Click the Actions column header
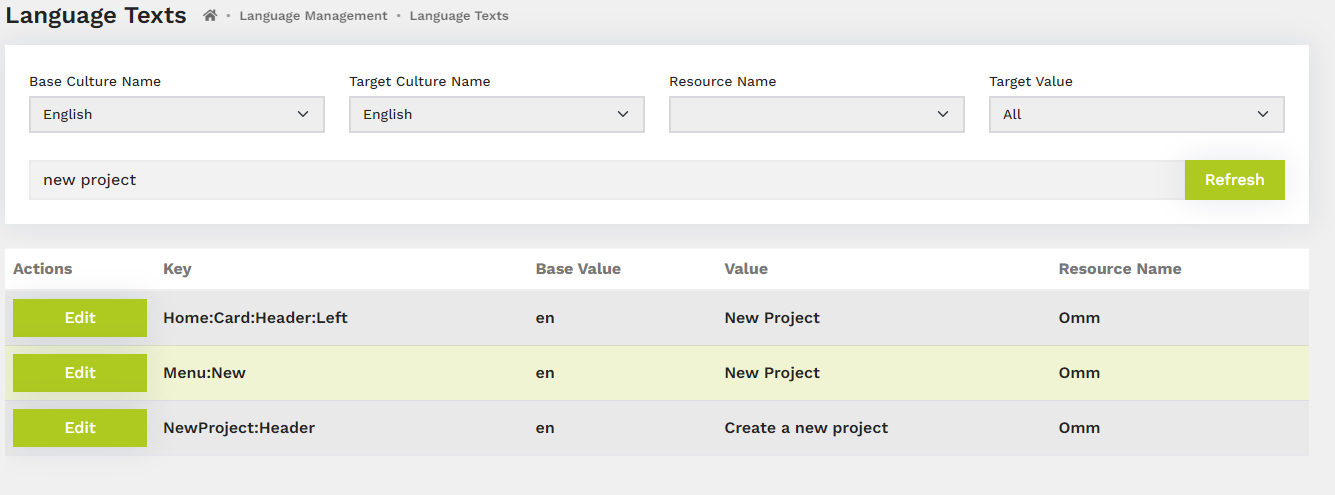The image size is (1335, 495). point(43,269)
